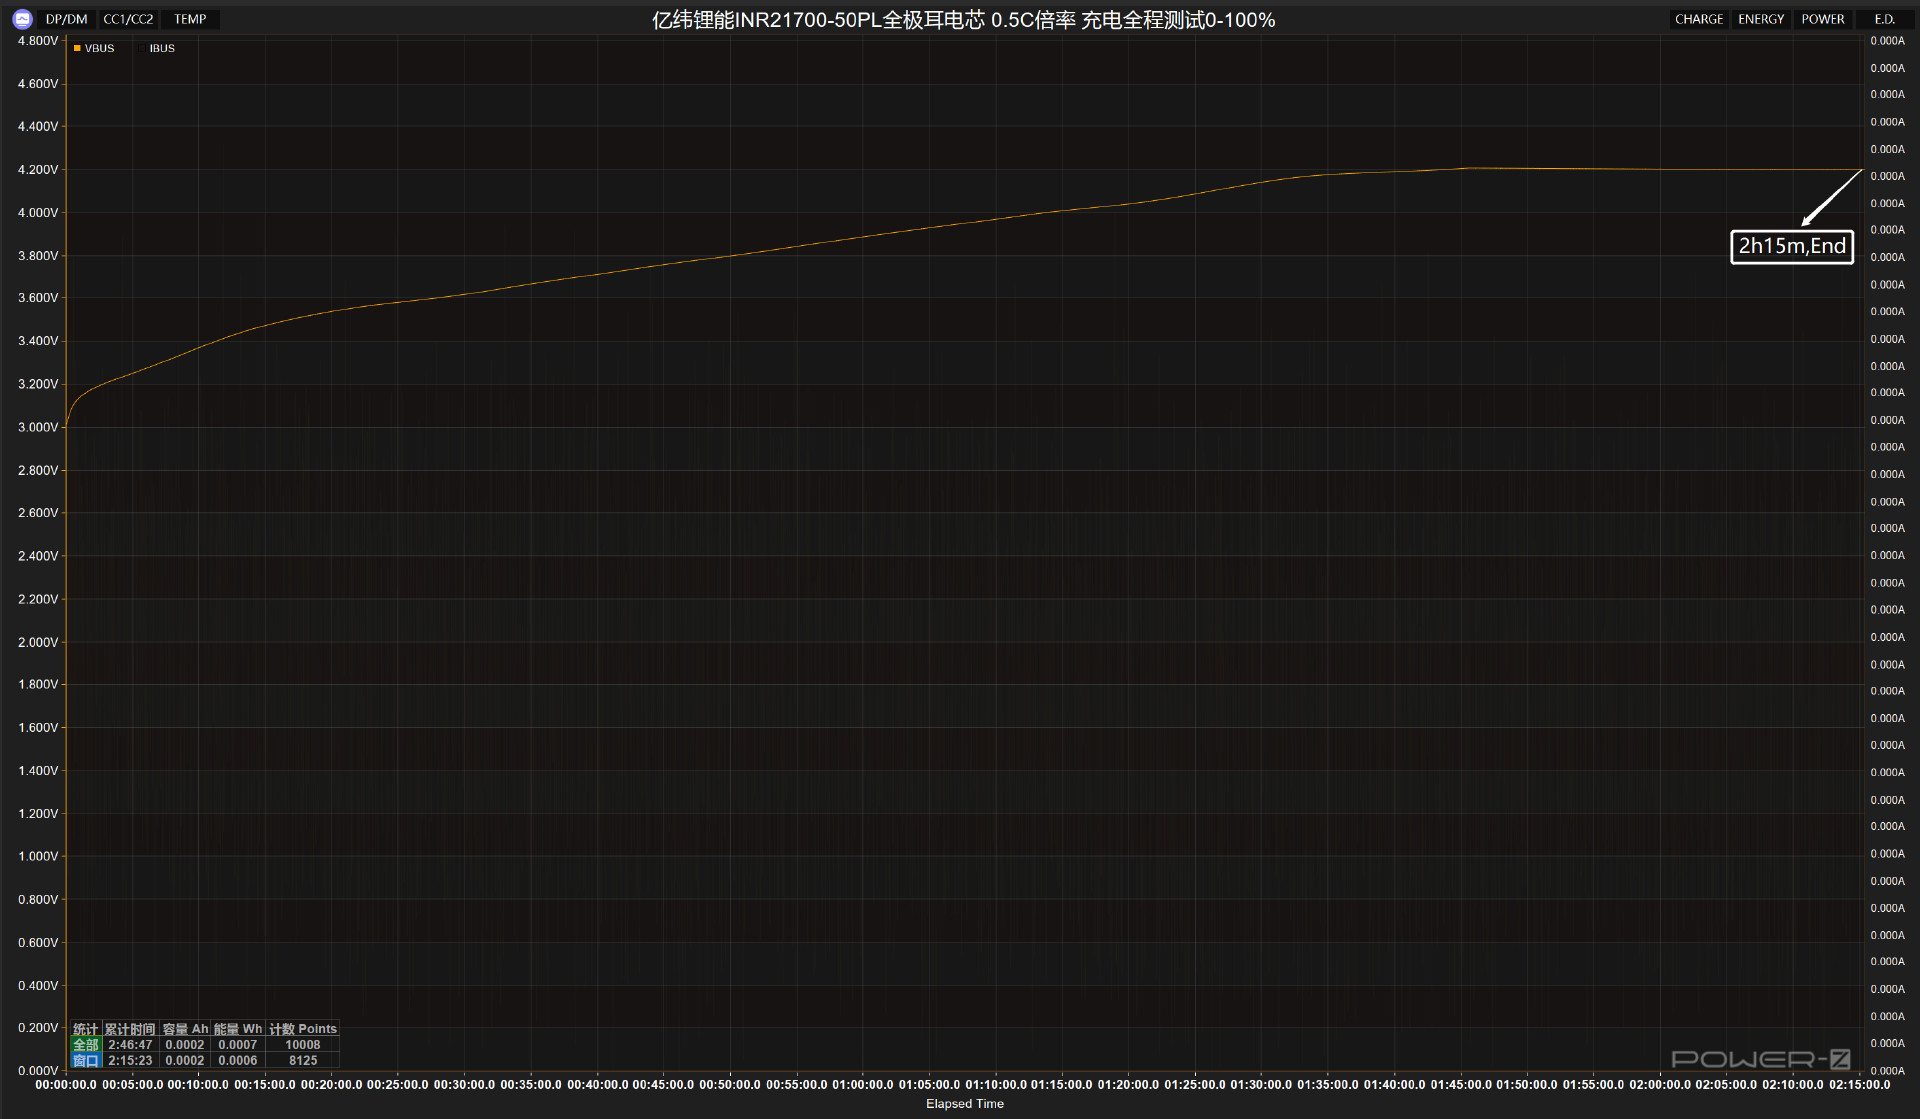Toggle the E.D. curve button

click(1885, 19)
